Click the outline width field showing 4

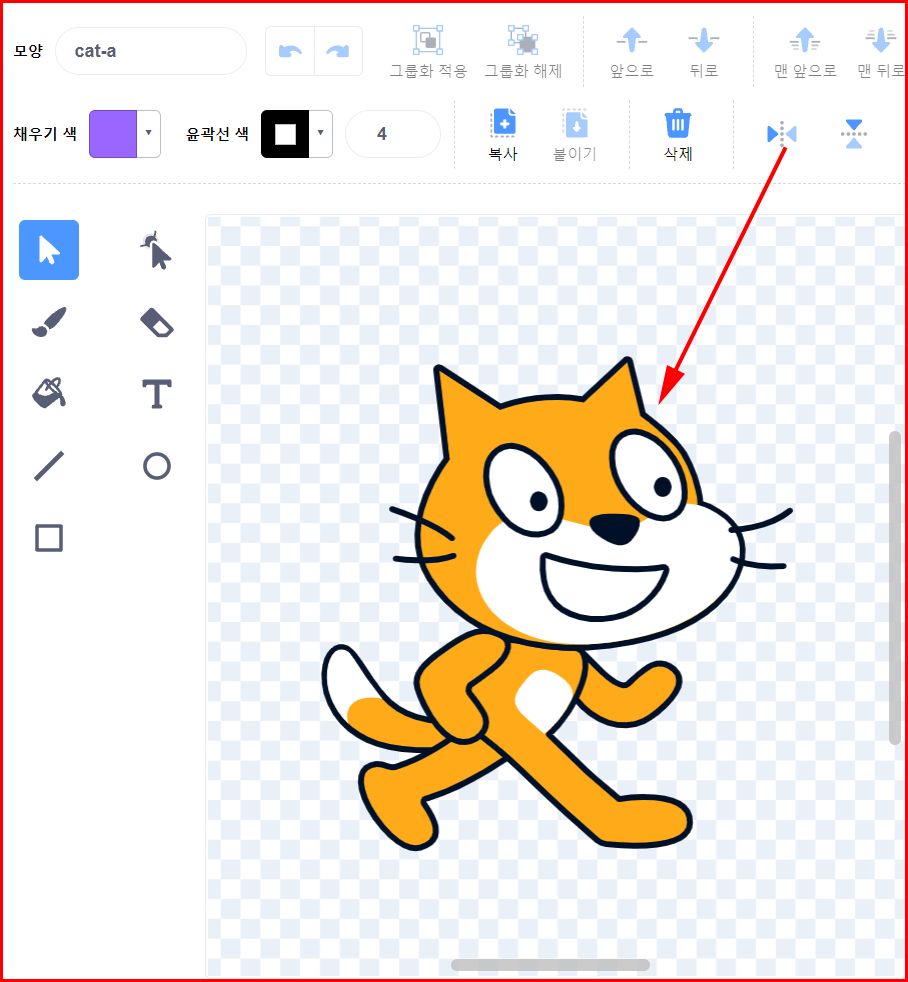393,133
